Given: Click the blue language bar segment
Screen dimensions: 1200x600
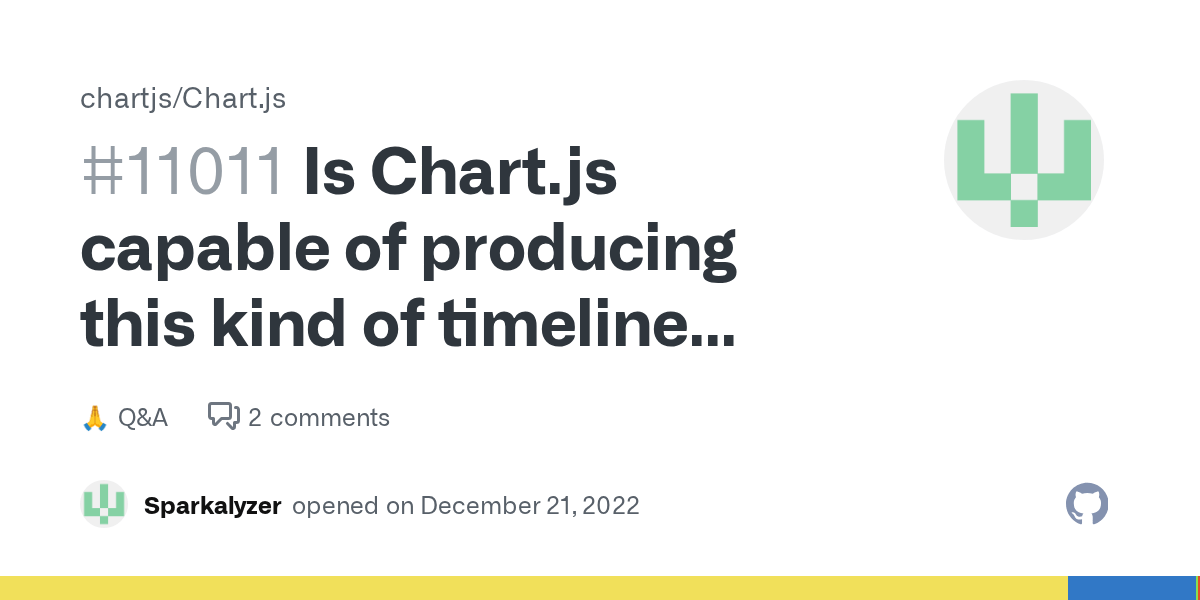Looking at the screenshot, I should [x=1130, y=588].
